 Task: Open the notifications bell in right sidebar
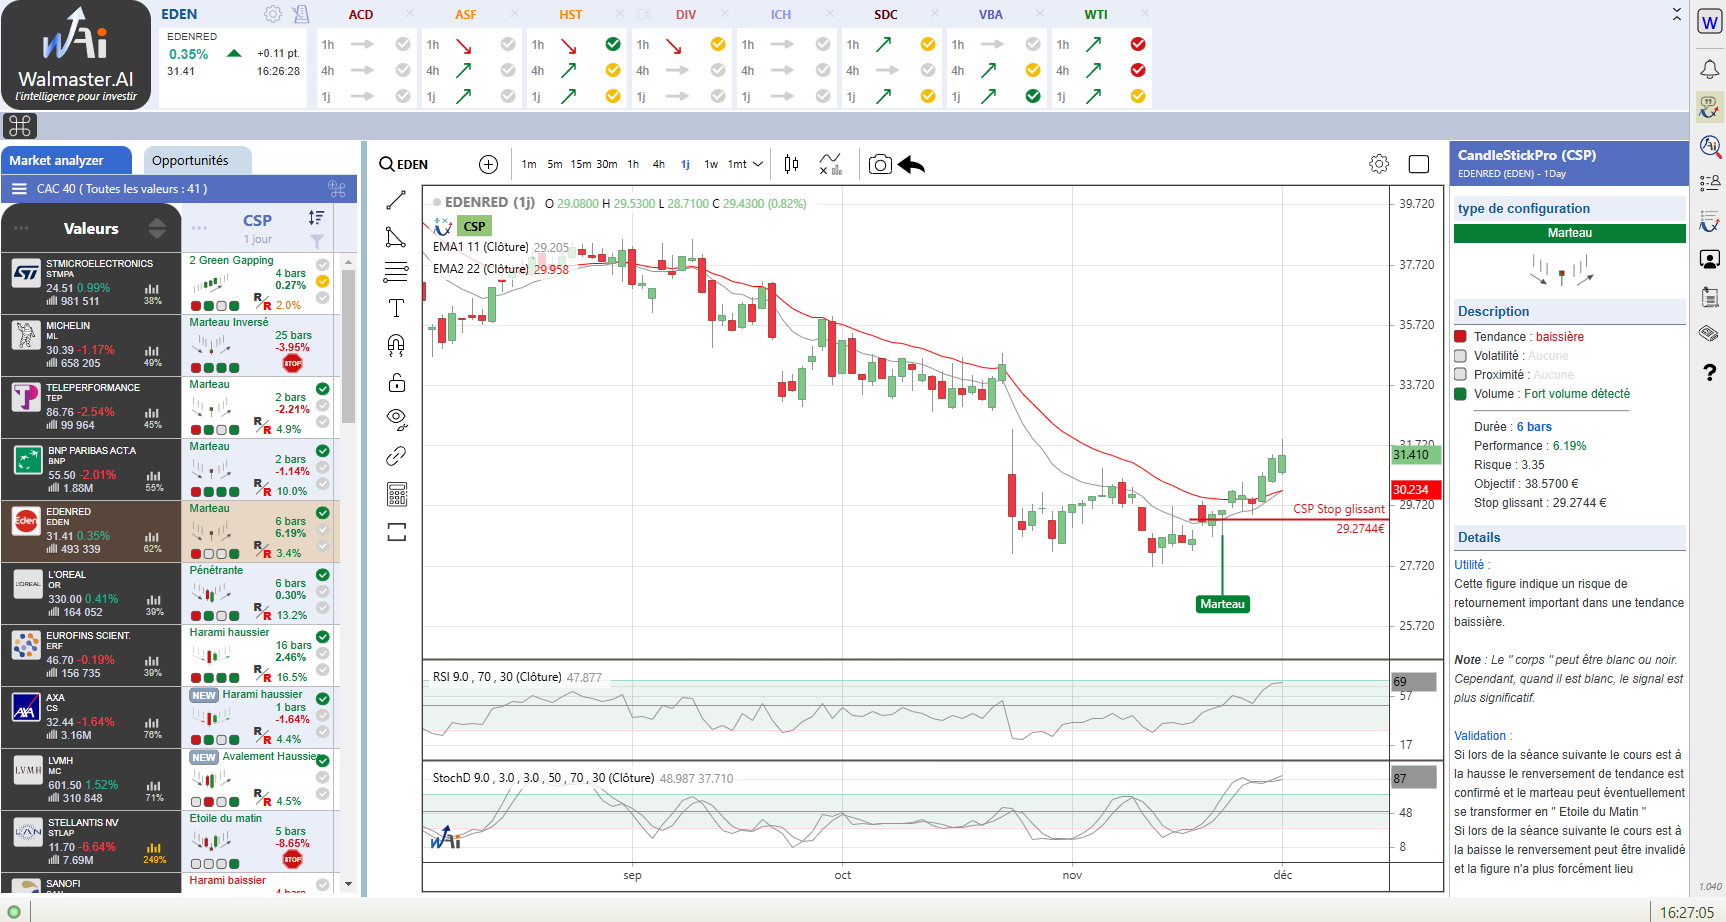[1710, 69]
